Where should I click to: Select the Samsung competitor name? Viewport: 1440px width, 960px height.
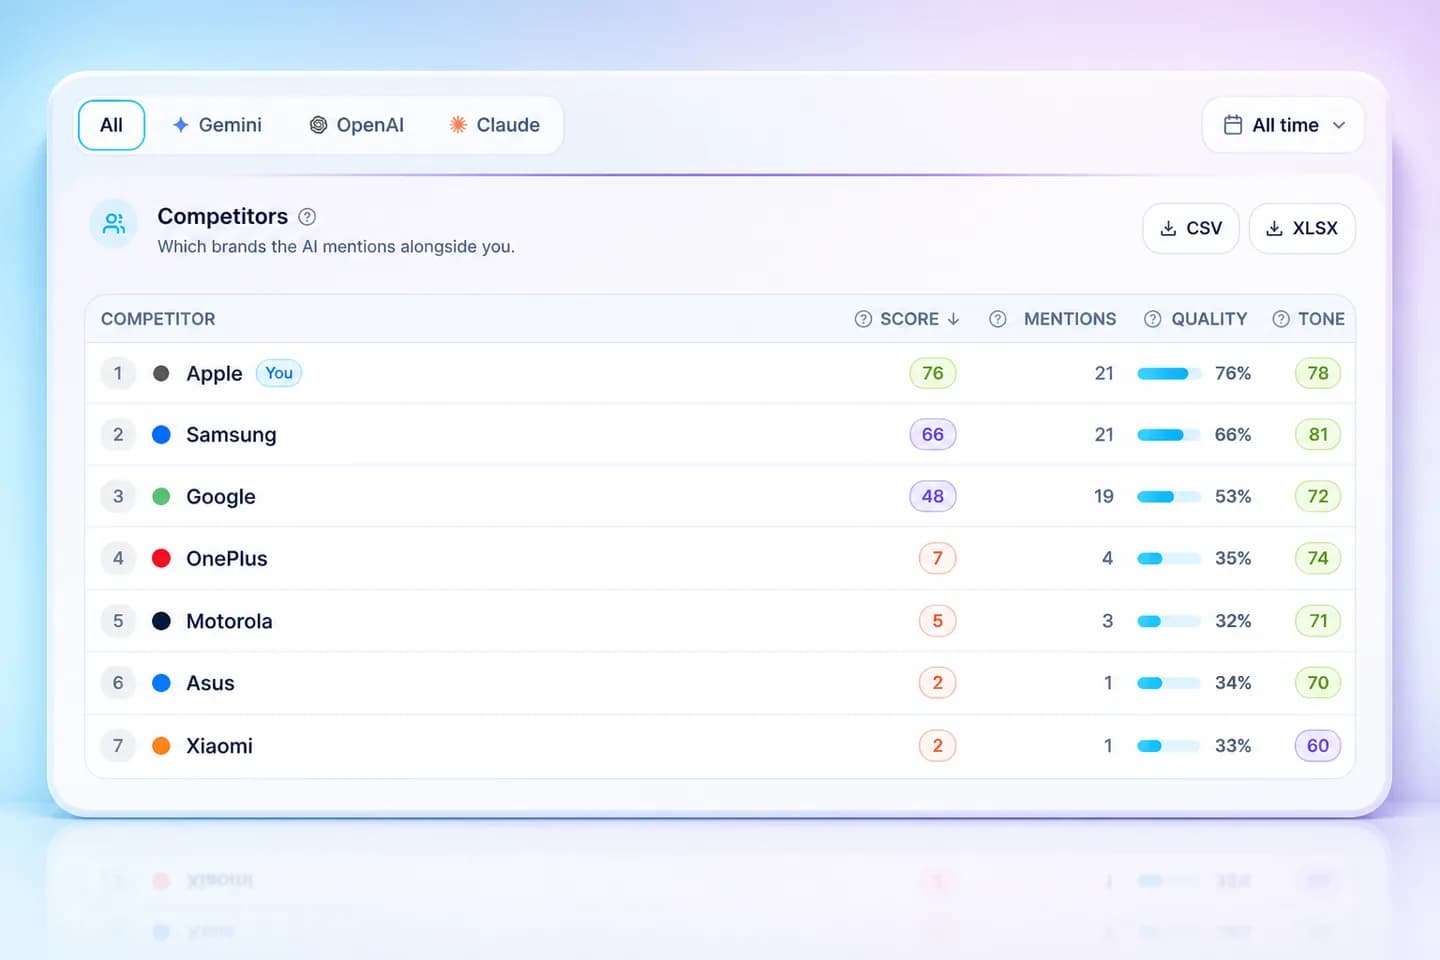[x=231, y=435]
